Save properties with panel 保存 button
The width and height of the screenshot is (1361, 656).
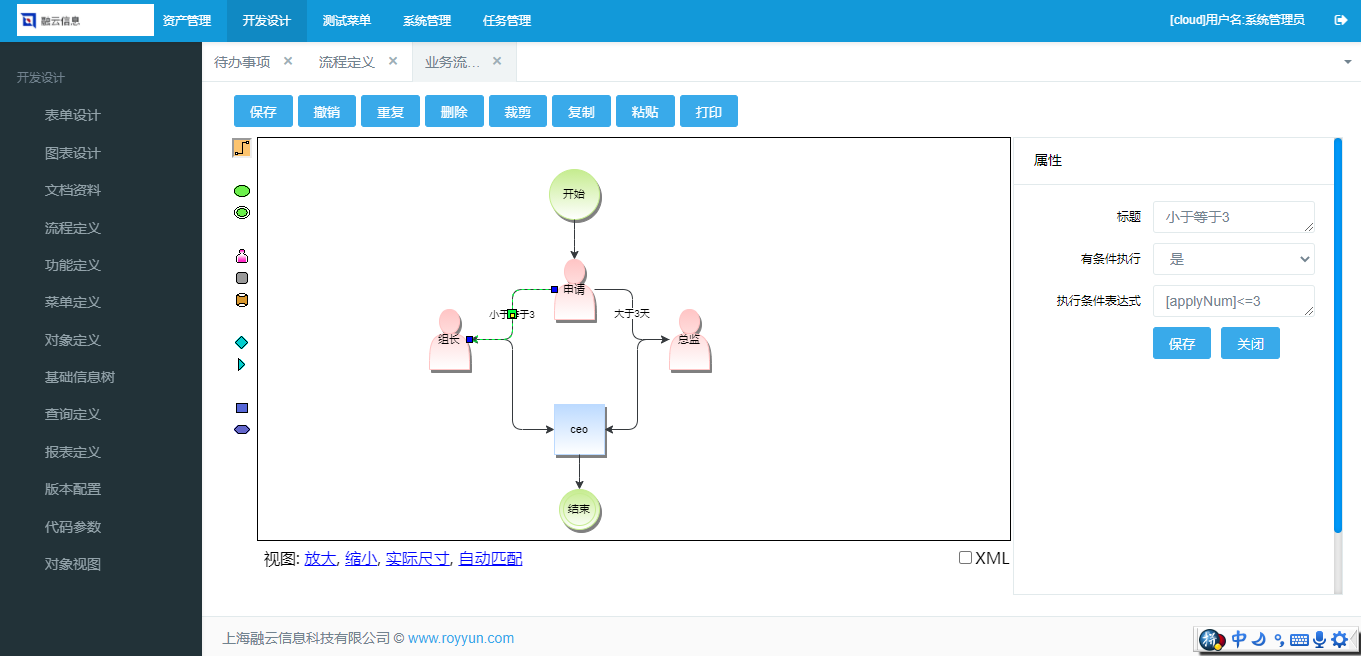click(1182, 343)
